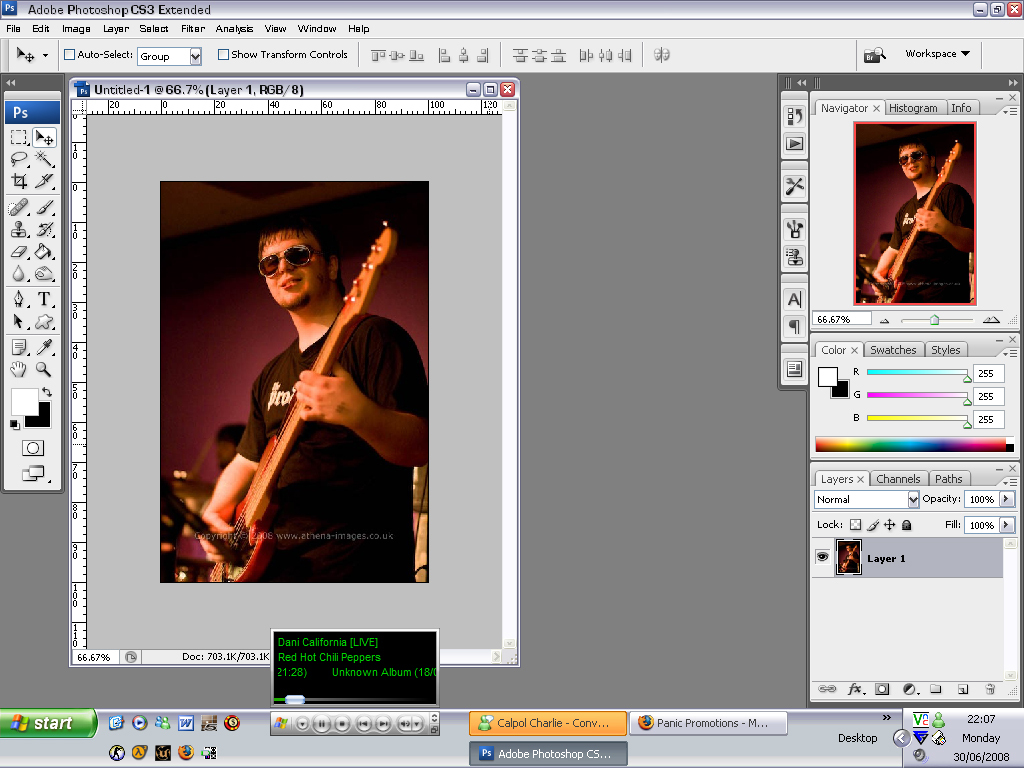The height and width of the screenshot is (768, 1024).
Task: Open the Filter menu
Action: point(192,29)
